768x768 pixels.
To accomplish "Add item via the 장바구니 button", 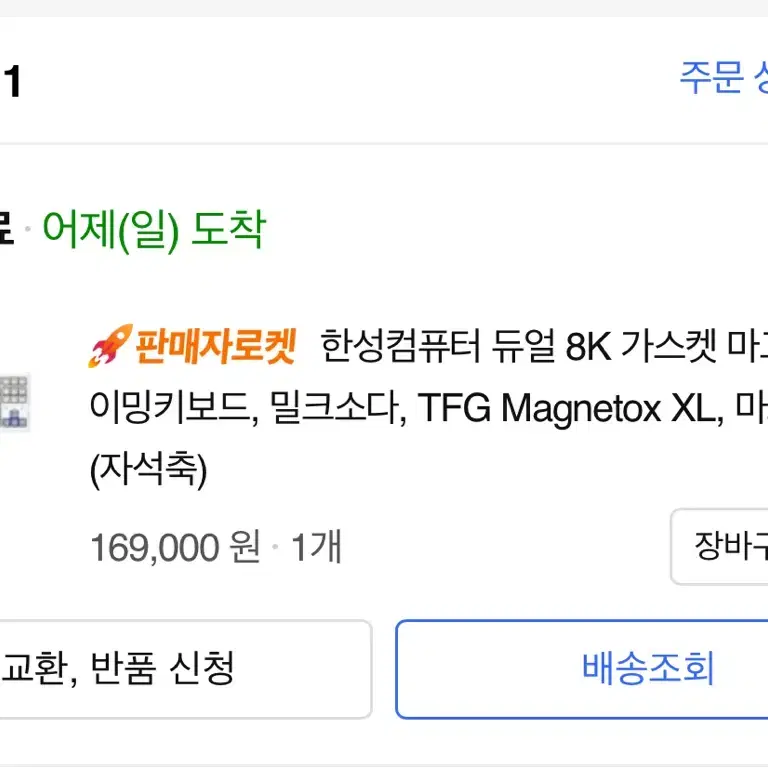I will (719, 547).
